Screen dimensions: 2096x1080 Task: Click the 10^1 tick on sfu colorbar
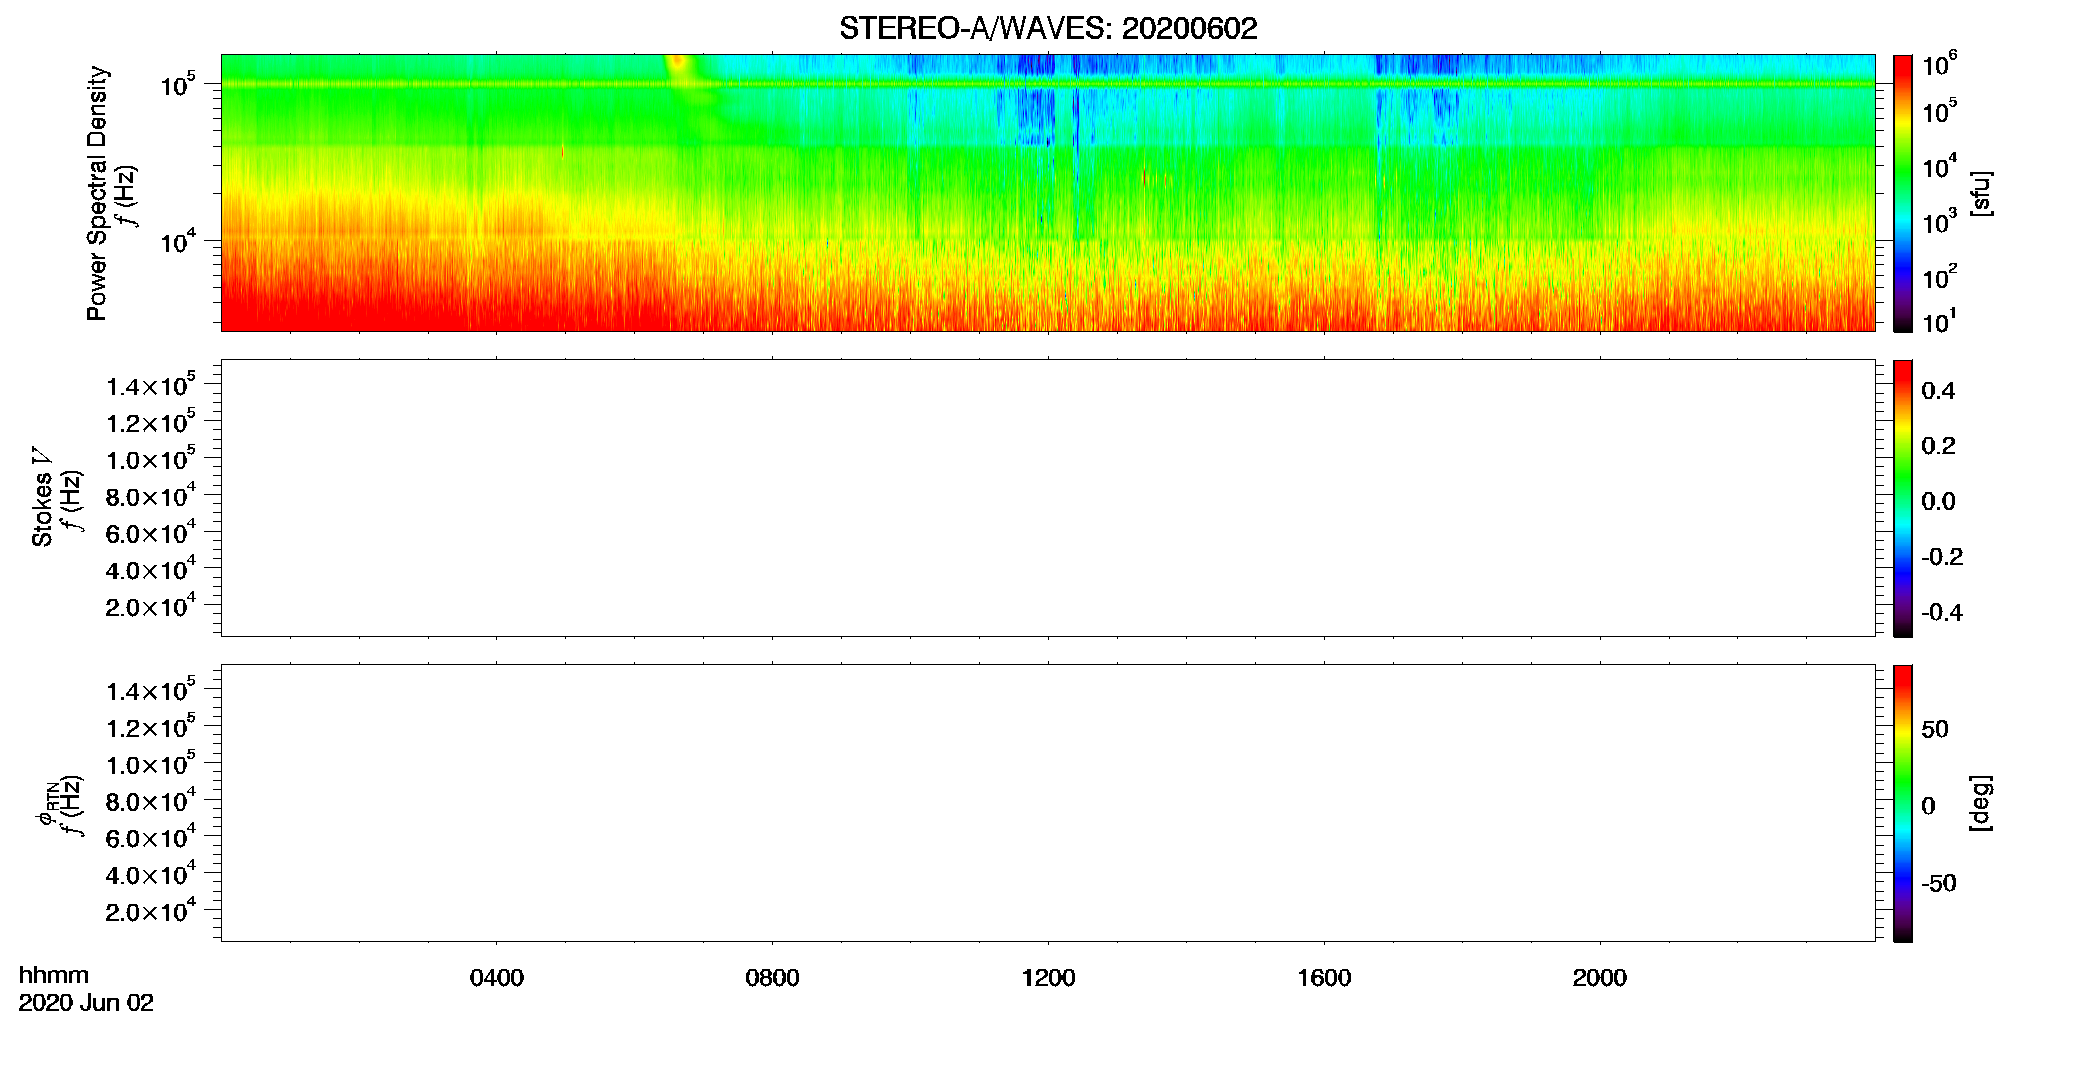click(1940, 322)
